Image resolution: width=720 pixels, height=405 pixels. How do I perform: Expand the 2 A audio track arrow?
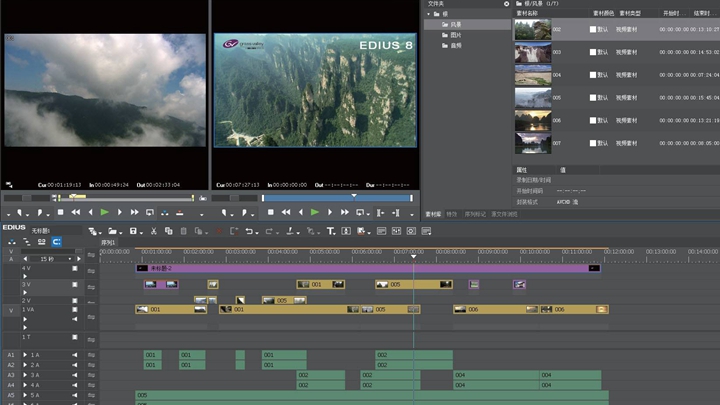pos(25,365)
